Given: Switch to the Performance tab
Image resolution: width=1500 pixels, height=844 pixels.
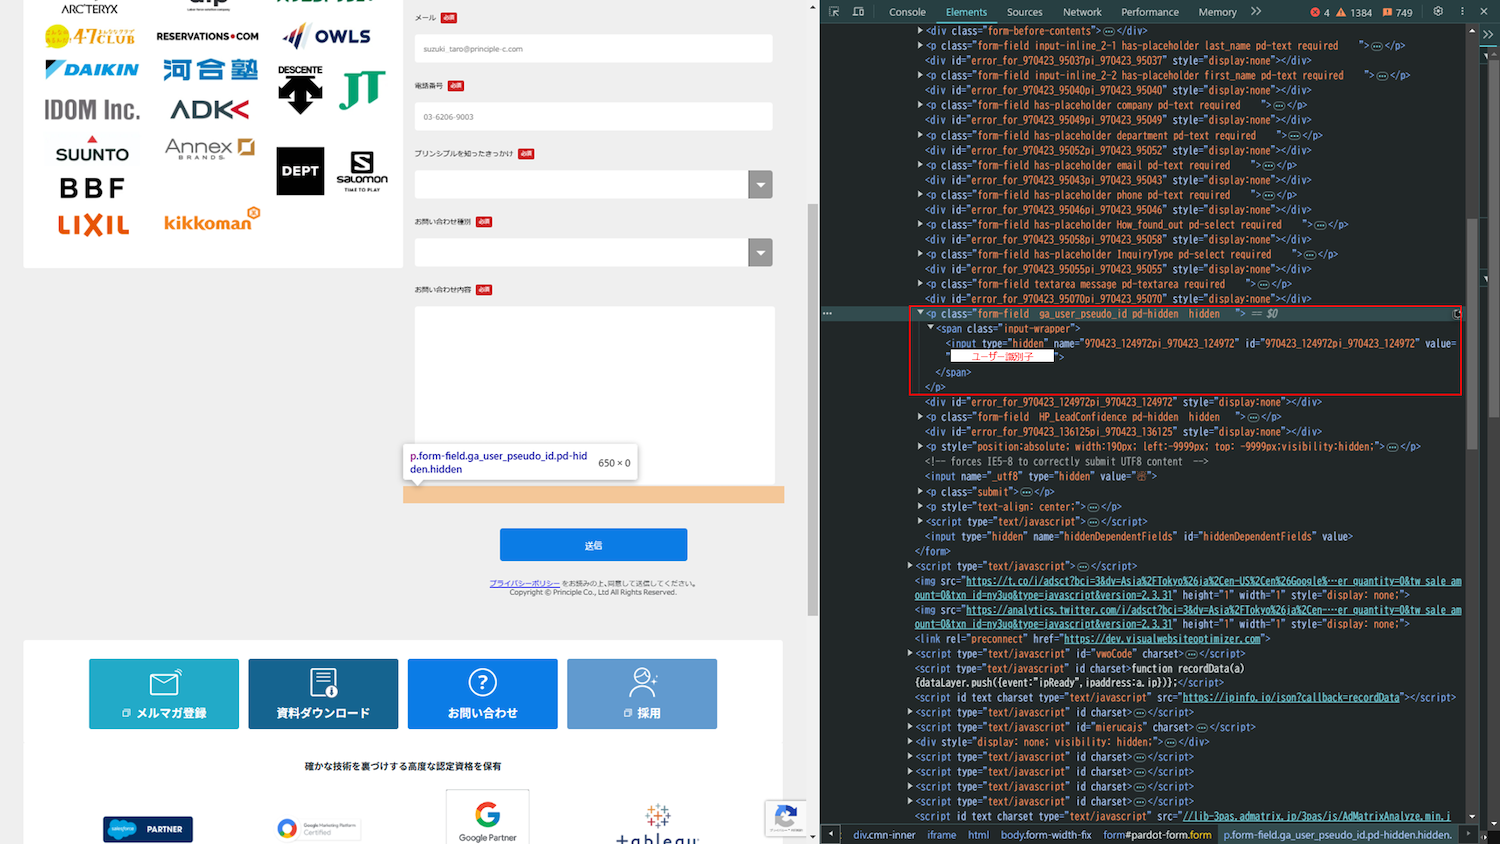Looking at the screenshot, I should pos(1150,12).
